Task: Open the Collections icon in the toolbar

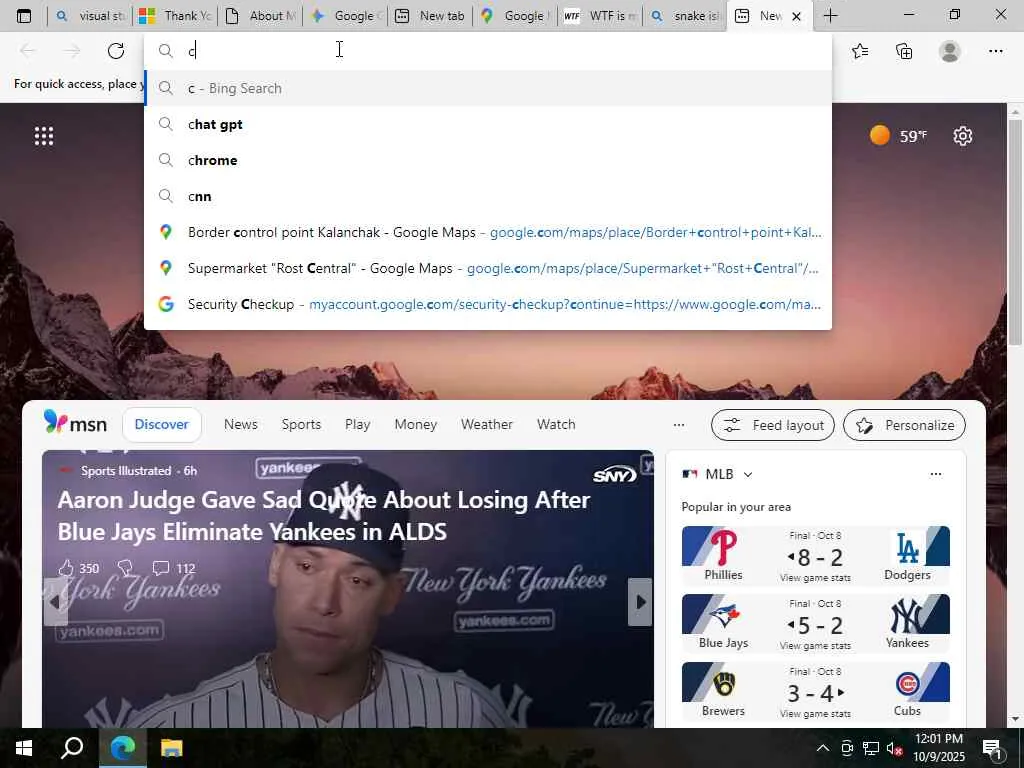Action: click(x=904, y=50)
